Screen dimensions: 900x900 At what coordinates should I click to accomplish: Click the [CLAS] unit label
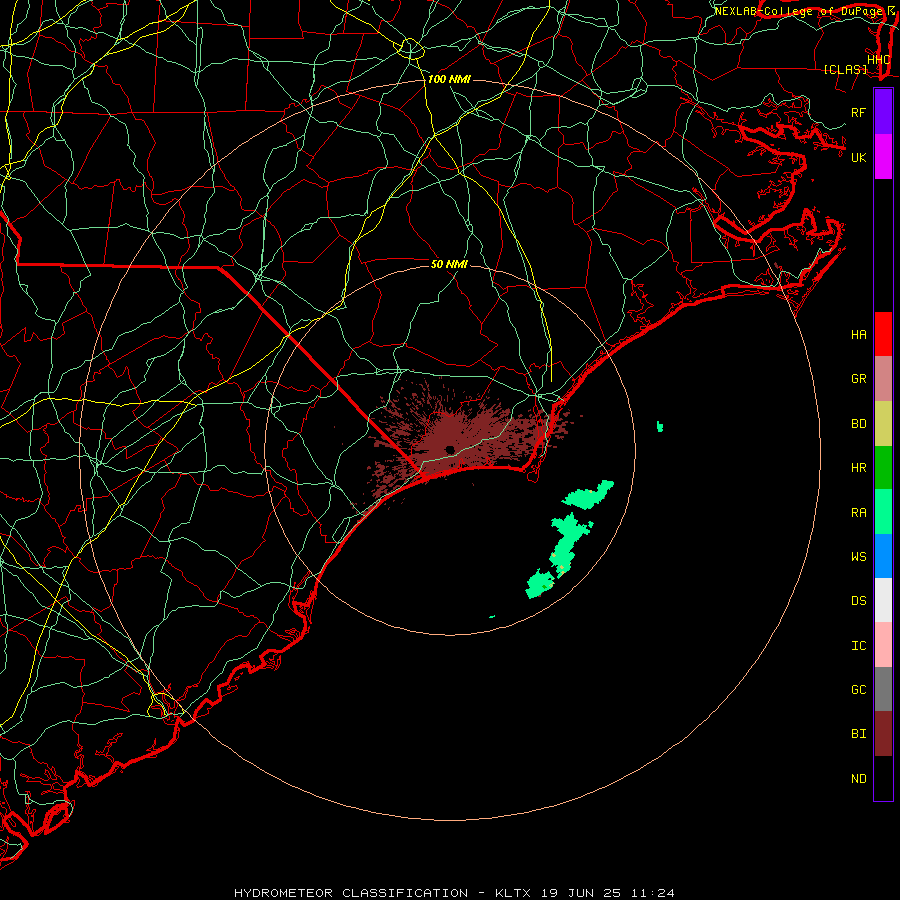pos(845,69)
